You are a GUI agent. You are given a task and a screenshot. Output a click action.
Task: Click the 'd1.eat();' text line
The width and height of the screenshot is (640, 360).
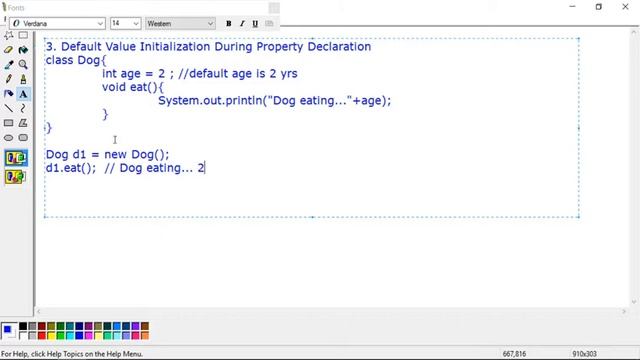pos(71,168)
